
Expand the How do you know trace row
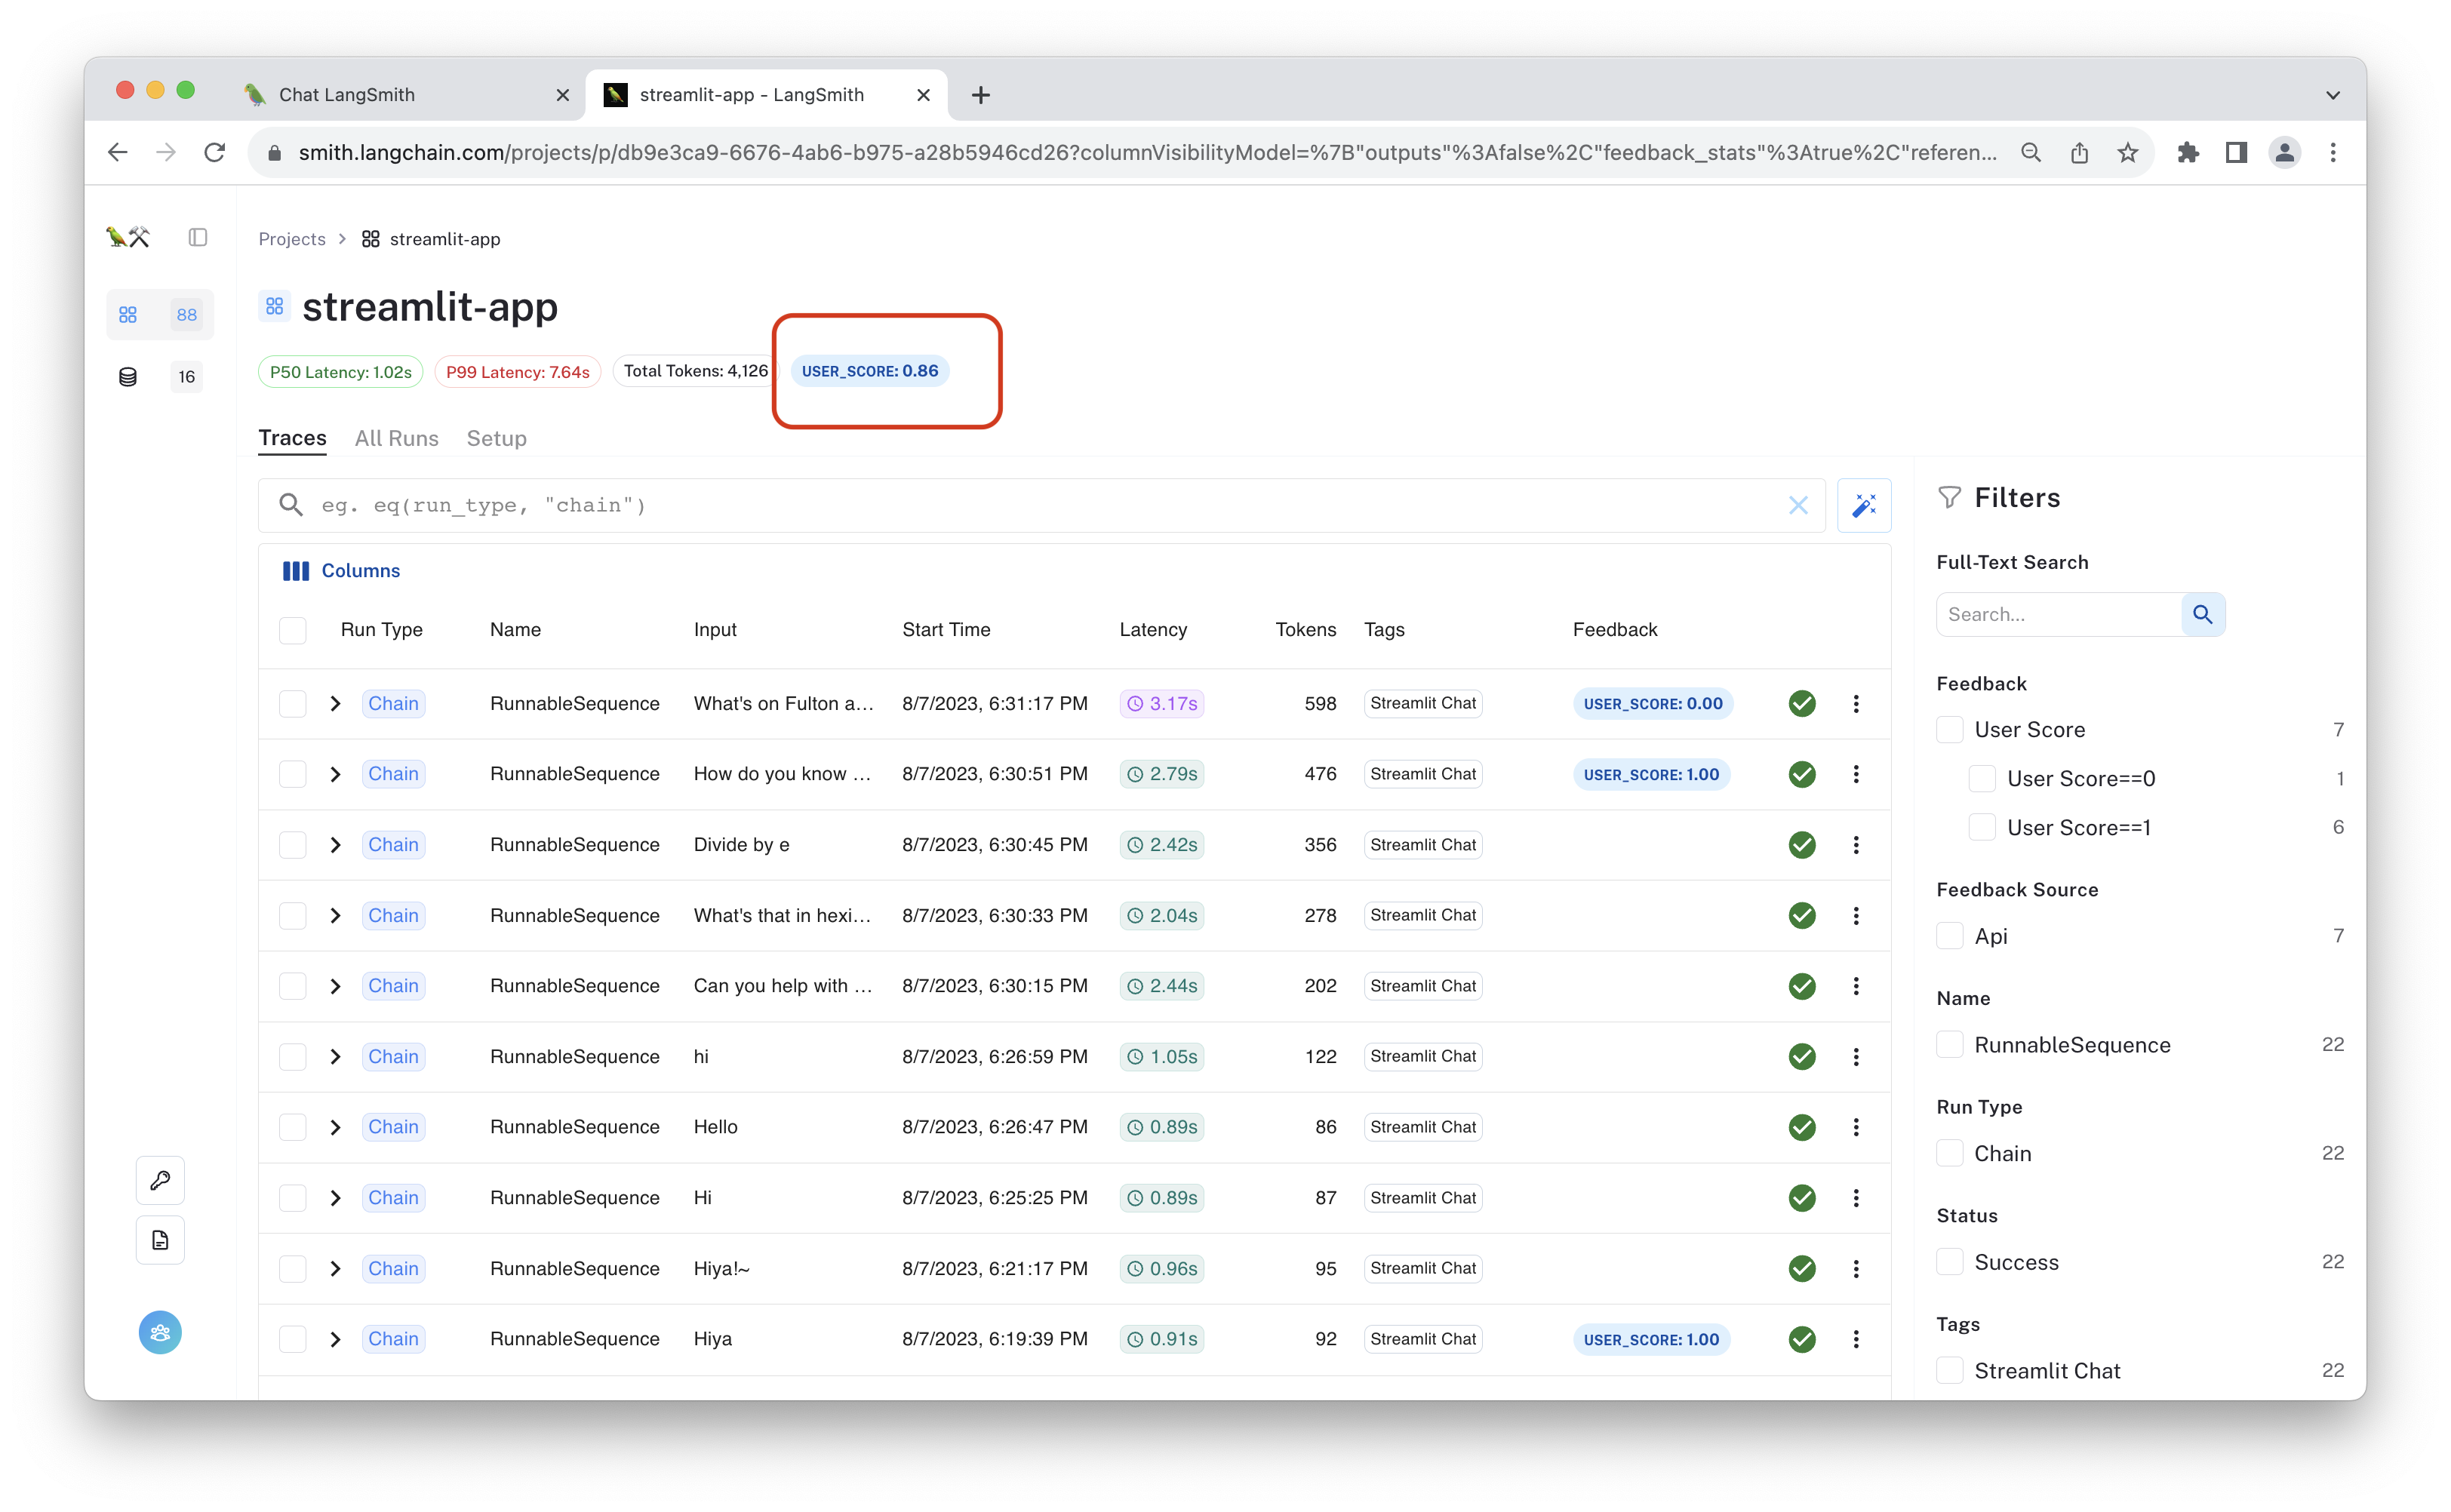pos(335,774)
